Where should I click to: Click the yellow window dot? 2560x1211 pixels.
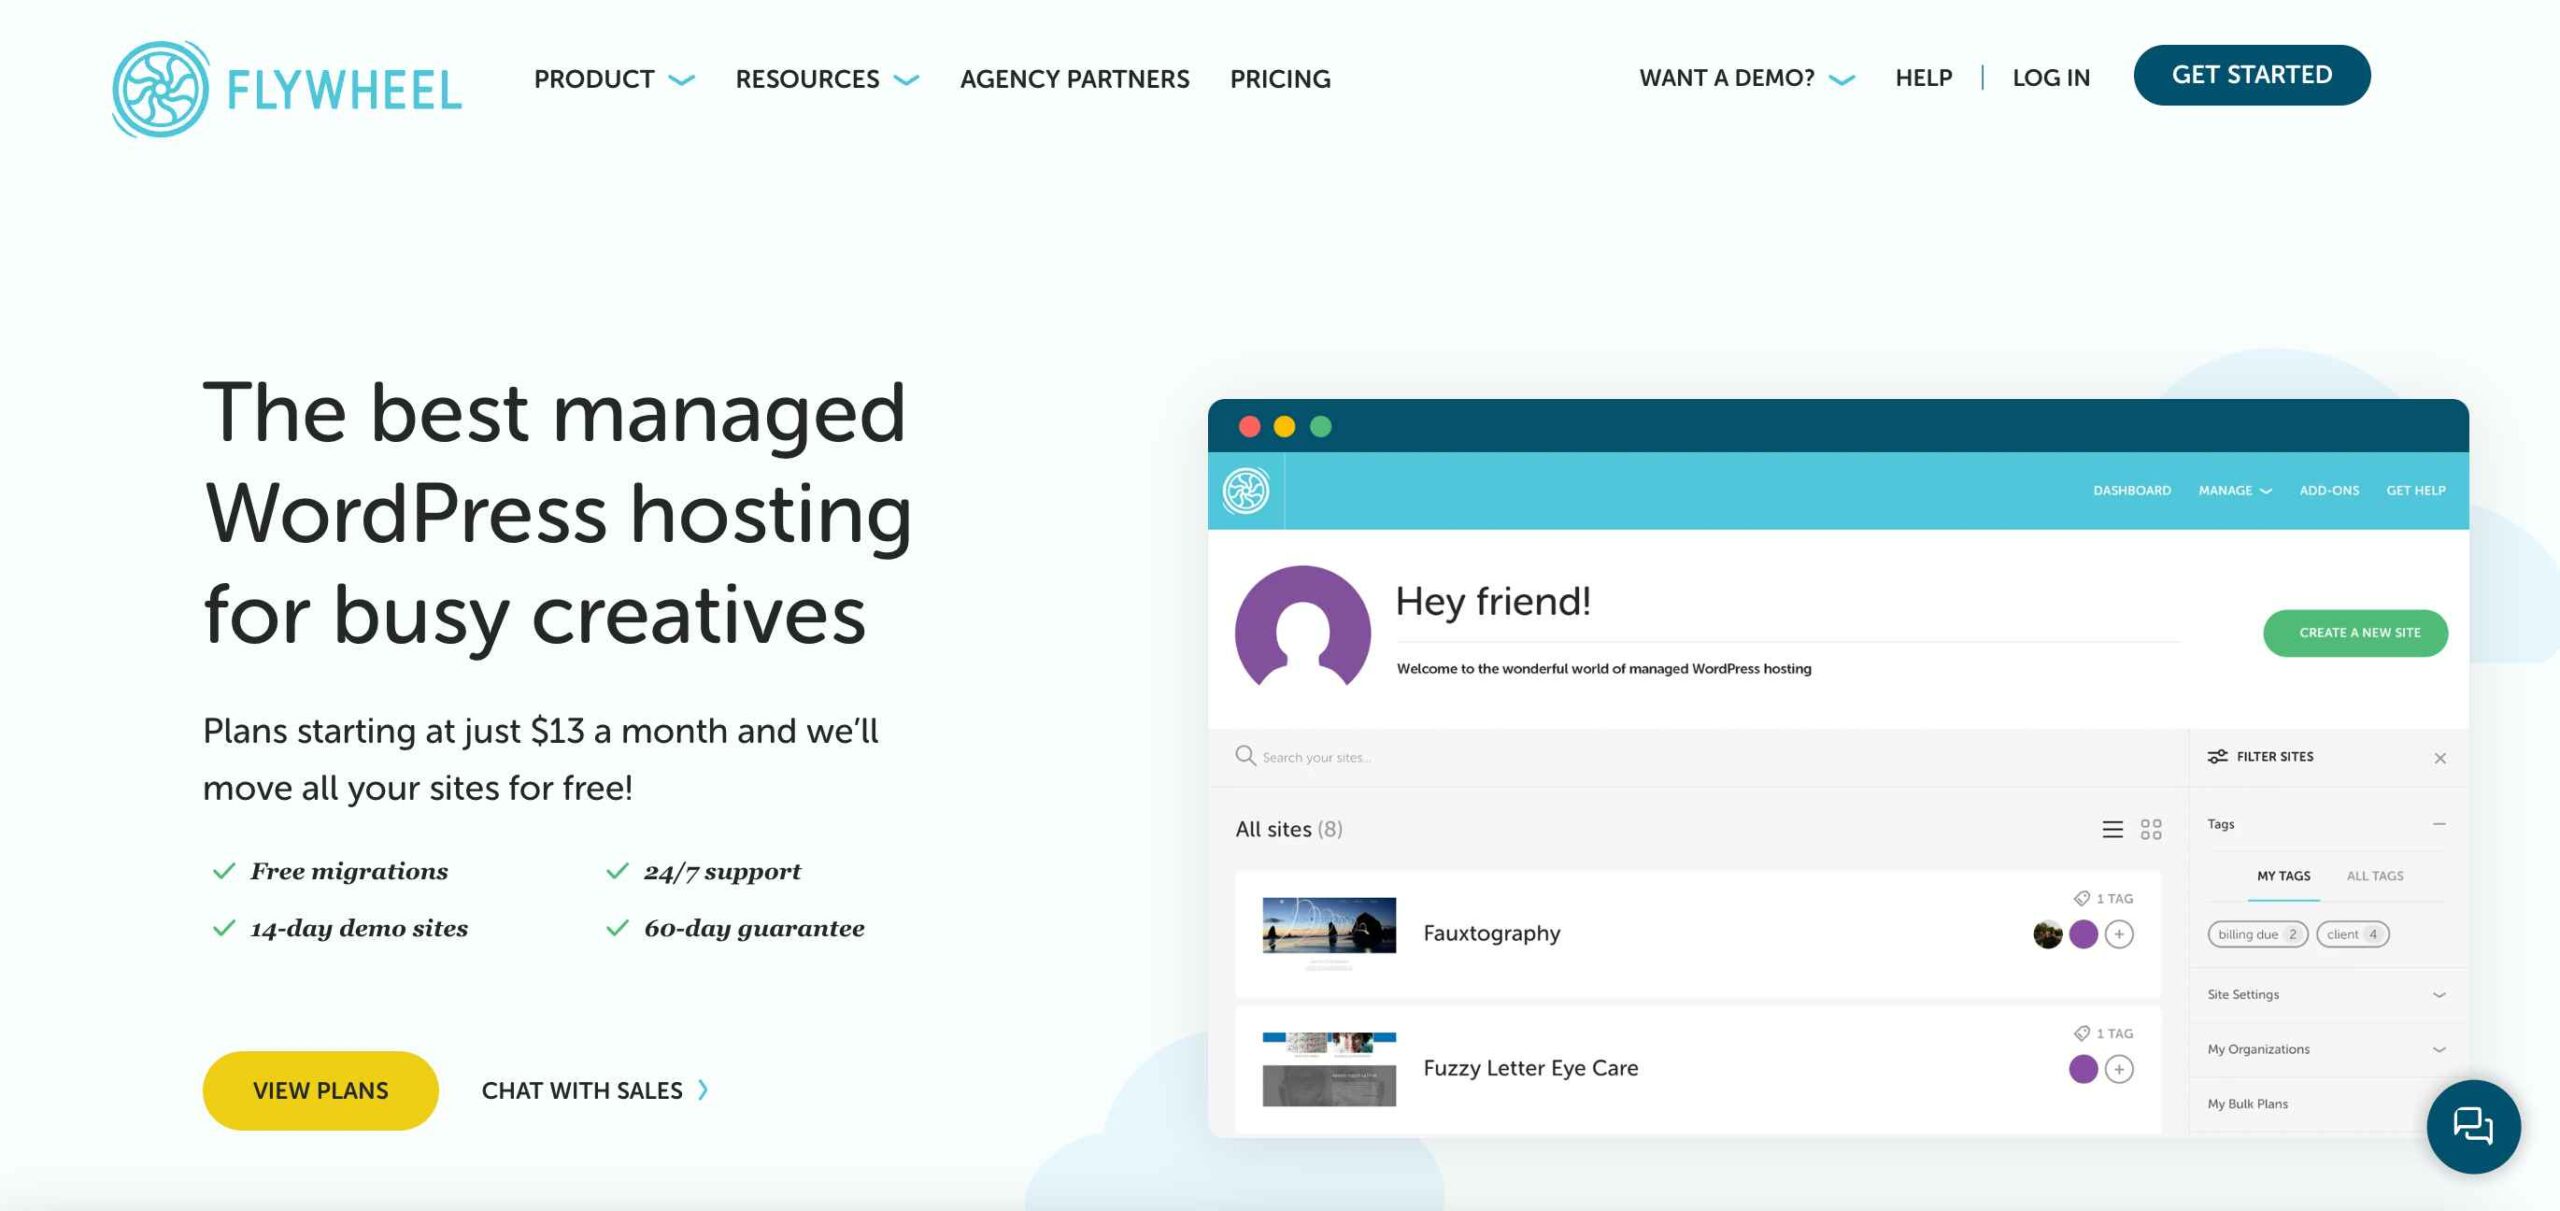pyautogui.click(x=1285, y=427)
